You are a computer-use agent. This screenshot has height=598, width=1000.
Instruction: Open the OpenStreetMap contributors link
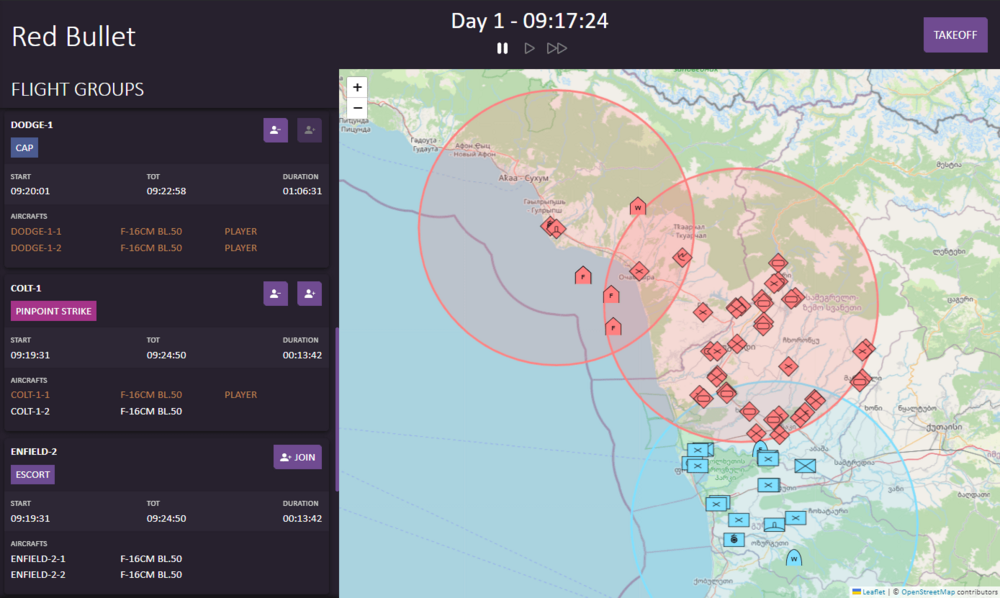tap(927, 592)
